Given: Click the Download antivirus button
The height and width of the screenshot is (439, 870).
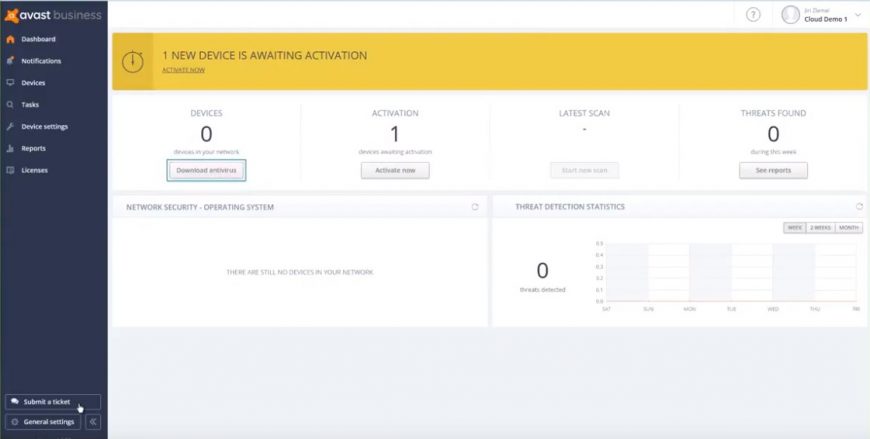Looking at the screenshot, I should (206, 170).
